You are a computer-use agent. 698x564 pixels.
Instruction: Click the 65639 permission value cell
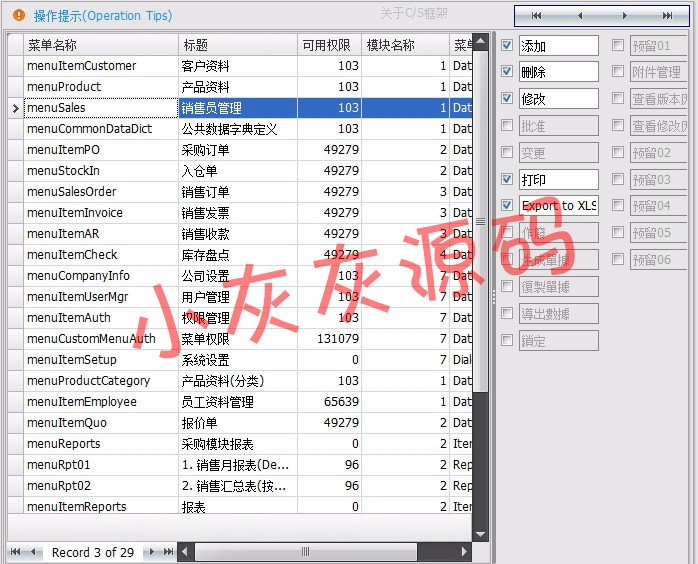329,402
